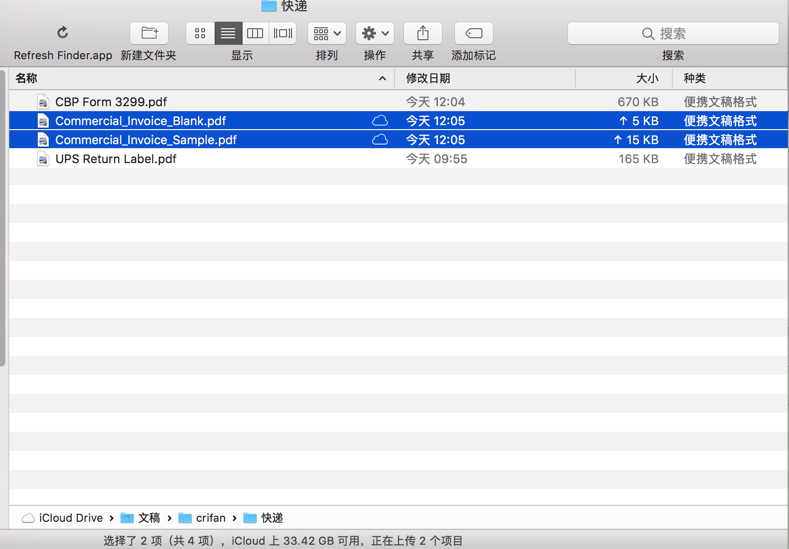Click the PDF icon of Commercial_Invoice_Blank.pdf
The image size is (789, 549).
(x=43, y=121)
